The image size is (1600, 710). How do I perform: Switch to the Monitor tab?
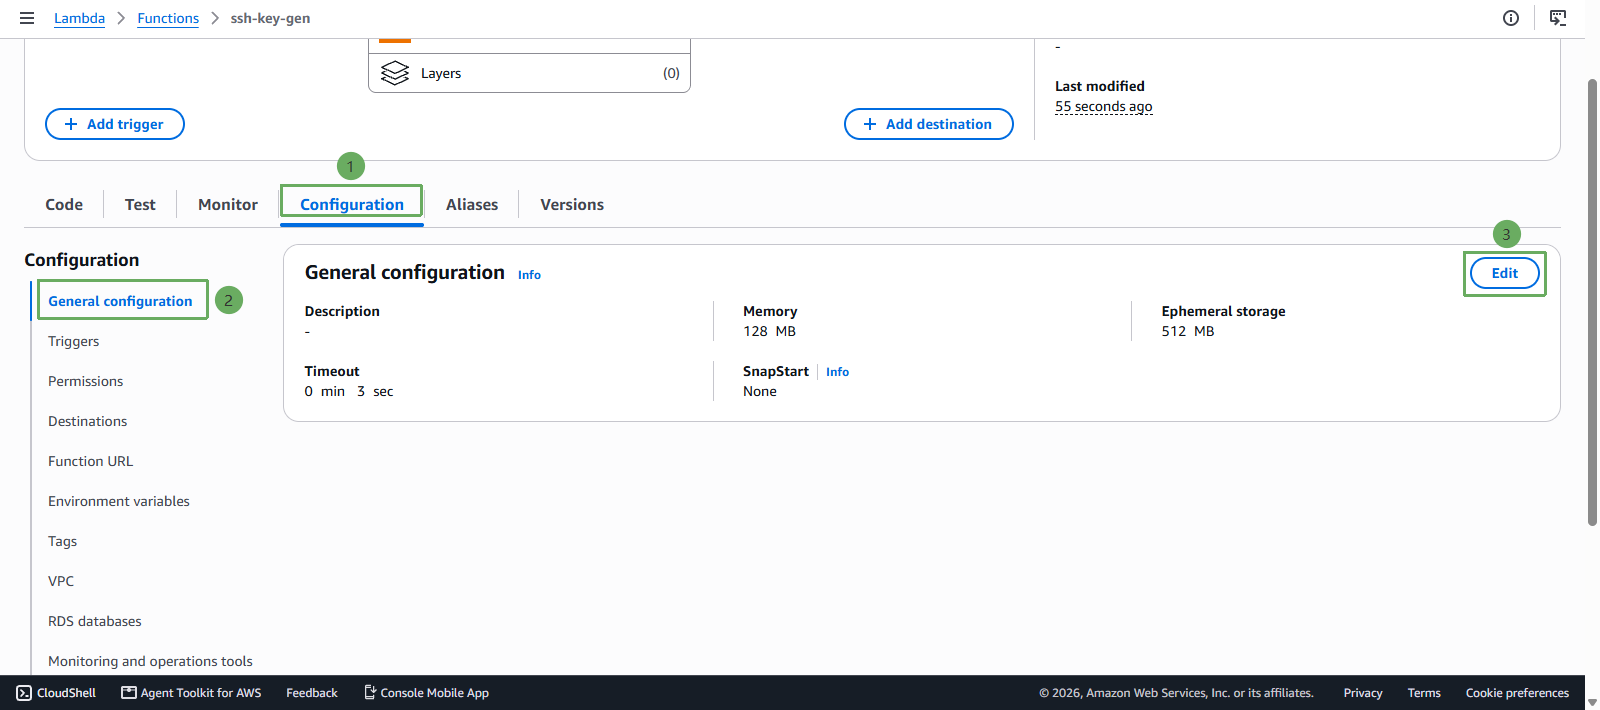coord(228,204)
